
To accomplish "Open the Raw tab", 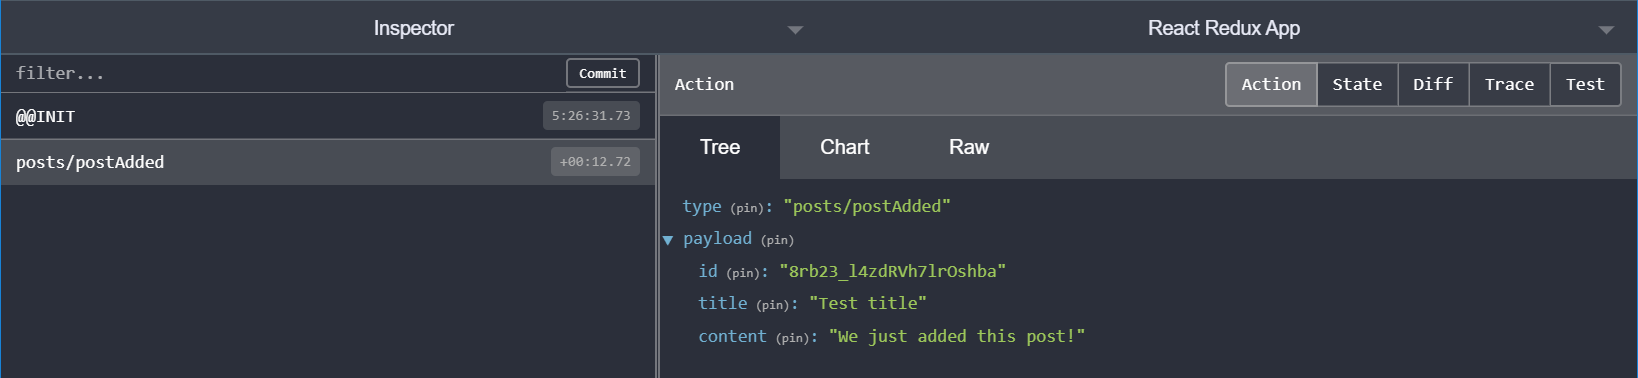I will 969,147.
